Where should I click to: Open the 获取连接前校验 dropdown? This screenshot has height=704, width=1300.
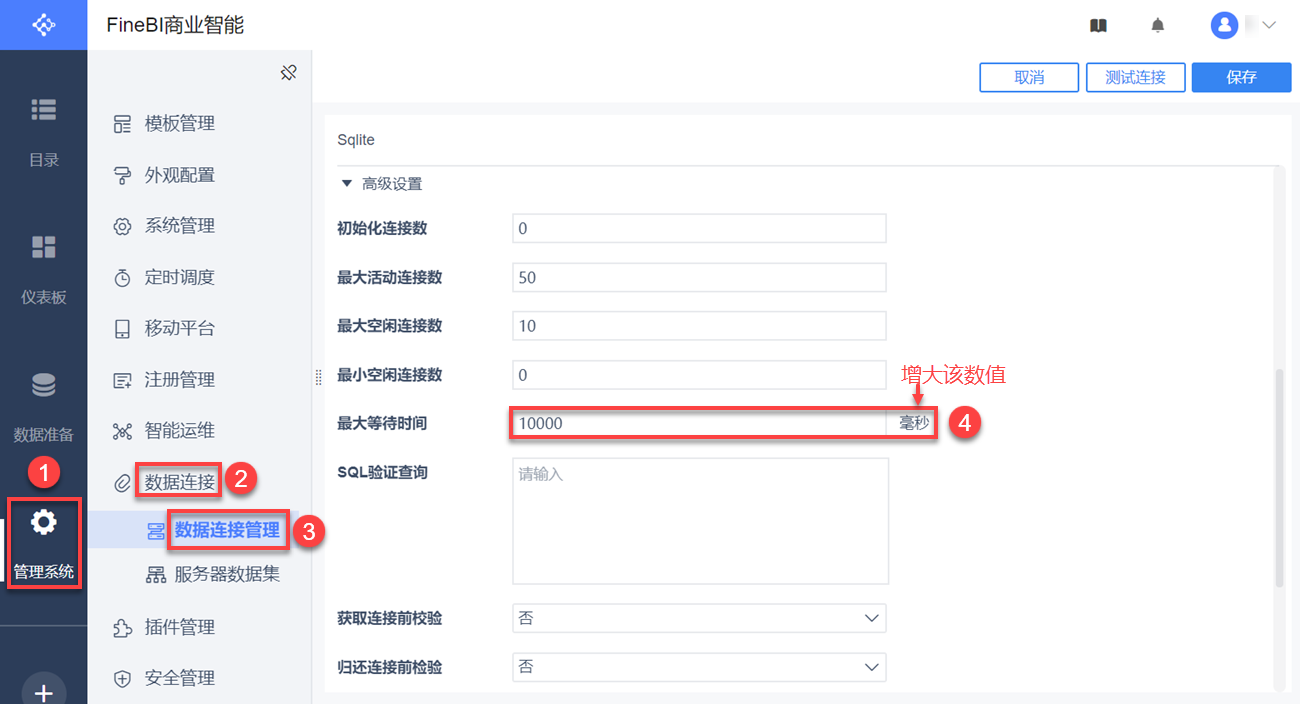[x=698, y=618]
